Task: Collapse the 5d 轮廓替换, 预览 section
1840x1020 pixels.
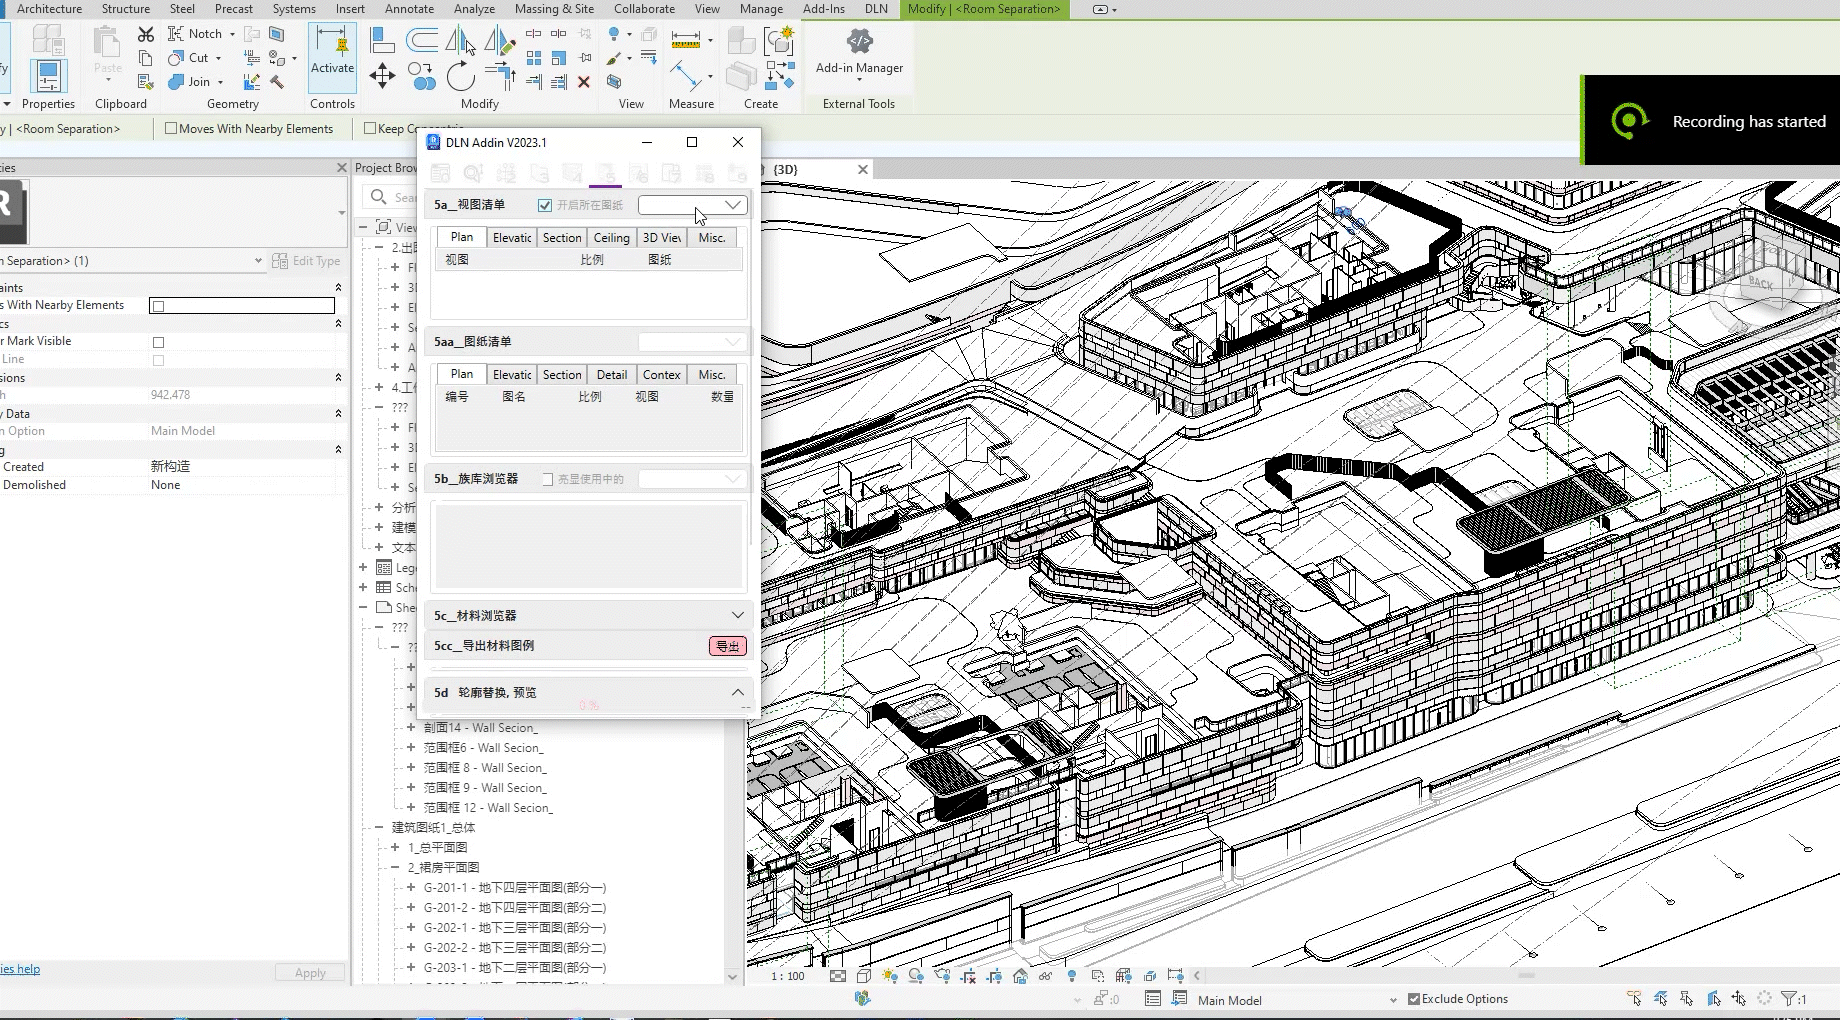Action: [737, 692]
